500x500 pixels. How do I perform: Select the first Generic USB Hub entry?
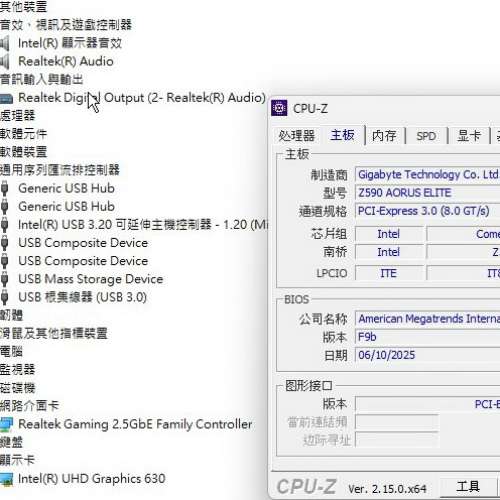pos(66,188)
